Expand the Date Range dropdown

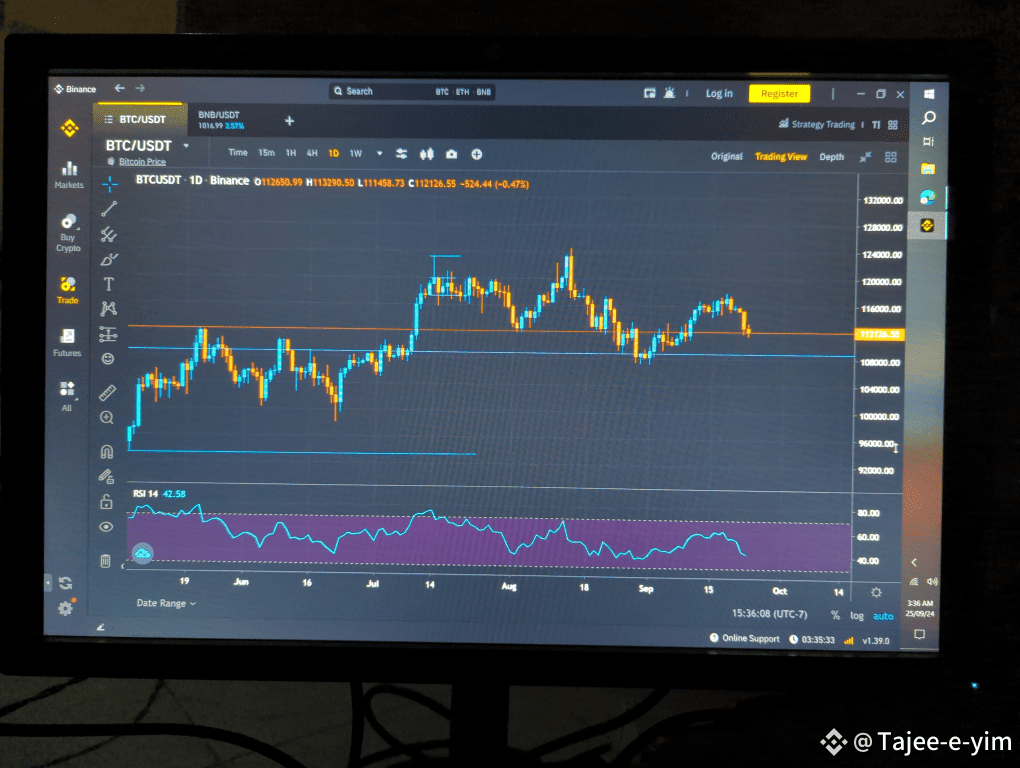click(x=167, y=603)
